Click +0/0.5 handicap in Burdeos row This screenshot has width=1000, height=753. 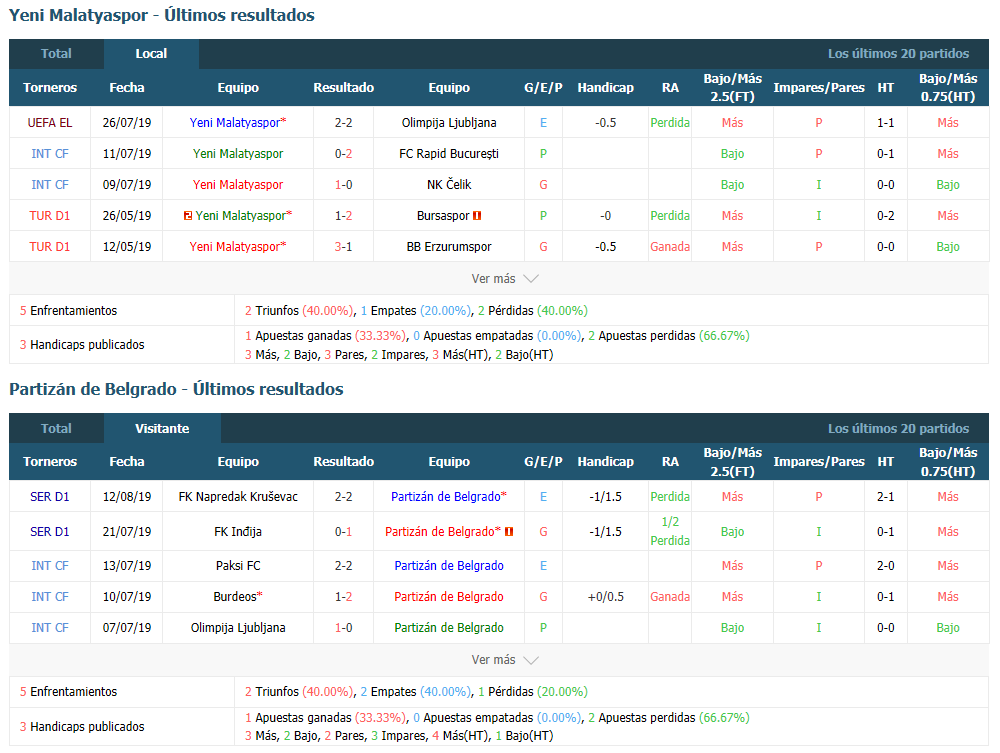(605, 597)
